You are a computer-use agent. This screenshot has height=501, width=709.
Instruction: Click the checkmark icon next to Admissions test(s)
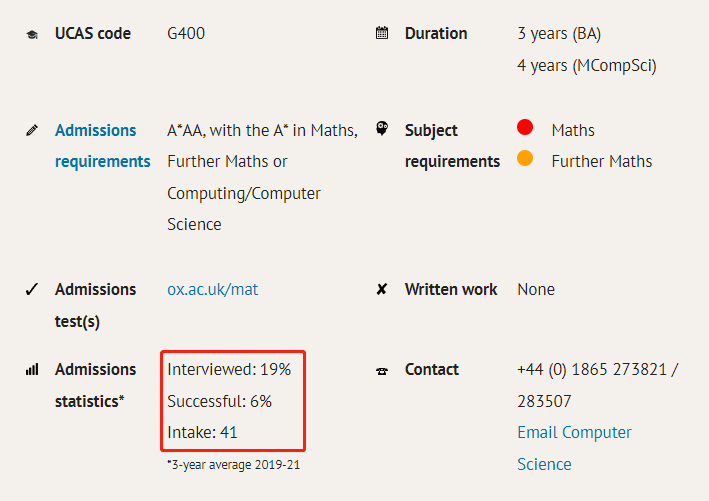point(32,289)
